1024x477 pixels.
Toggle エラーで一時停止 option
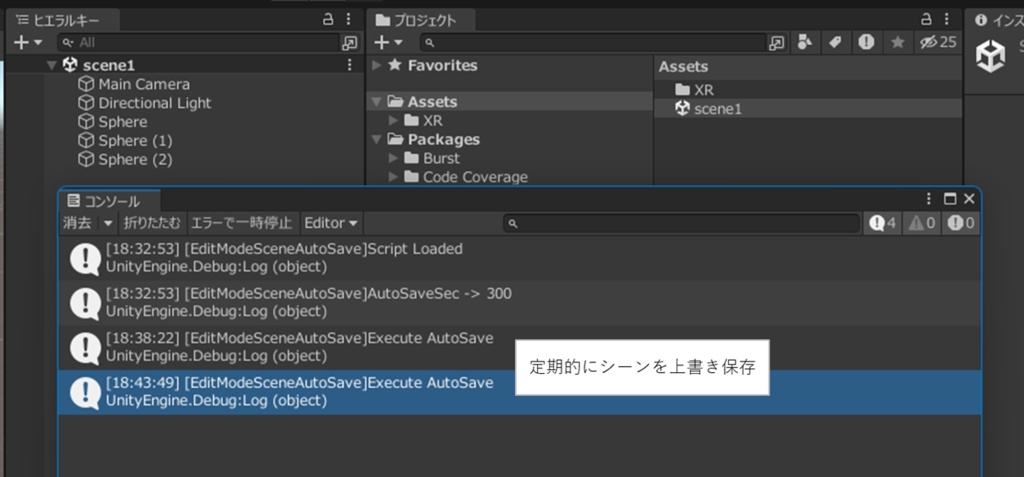point(242,223)
